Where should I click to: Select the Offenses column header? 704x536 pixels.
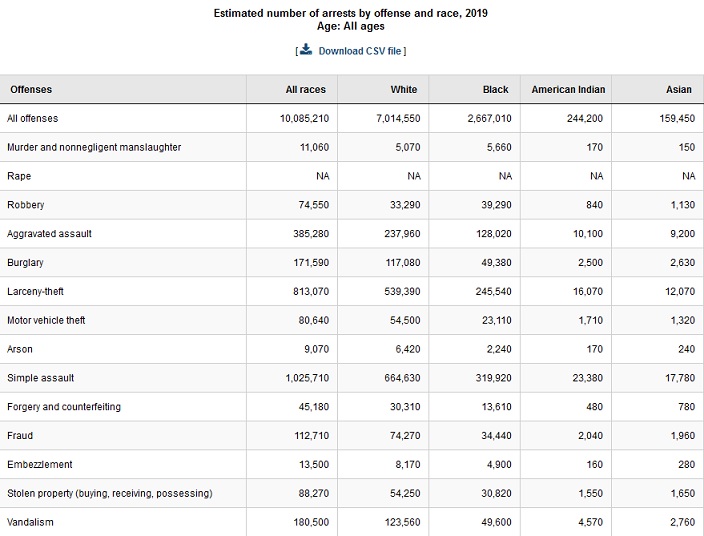[31, 90]
